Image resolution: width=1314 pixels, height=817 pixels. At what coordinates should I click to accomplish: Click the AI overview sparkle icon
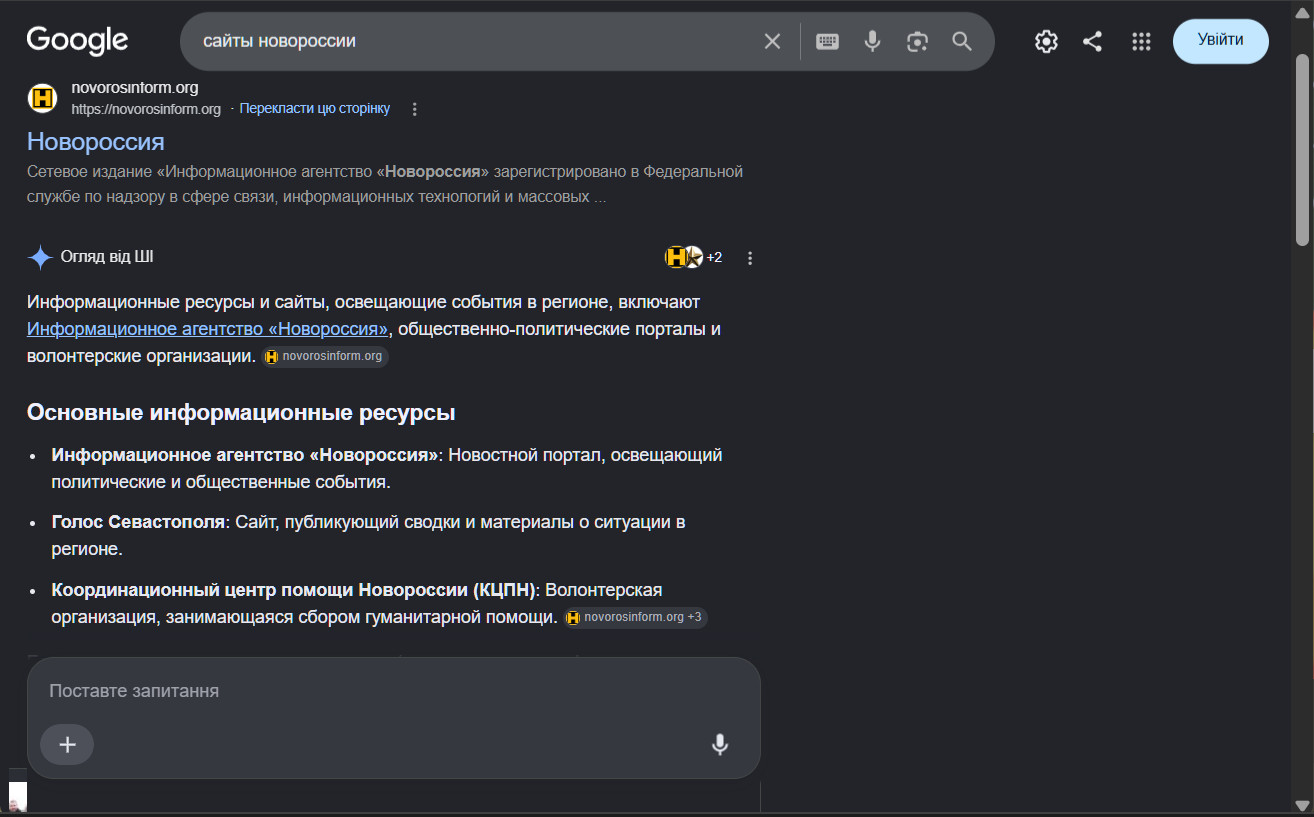[40, 257]
